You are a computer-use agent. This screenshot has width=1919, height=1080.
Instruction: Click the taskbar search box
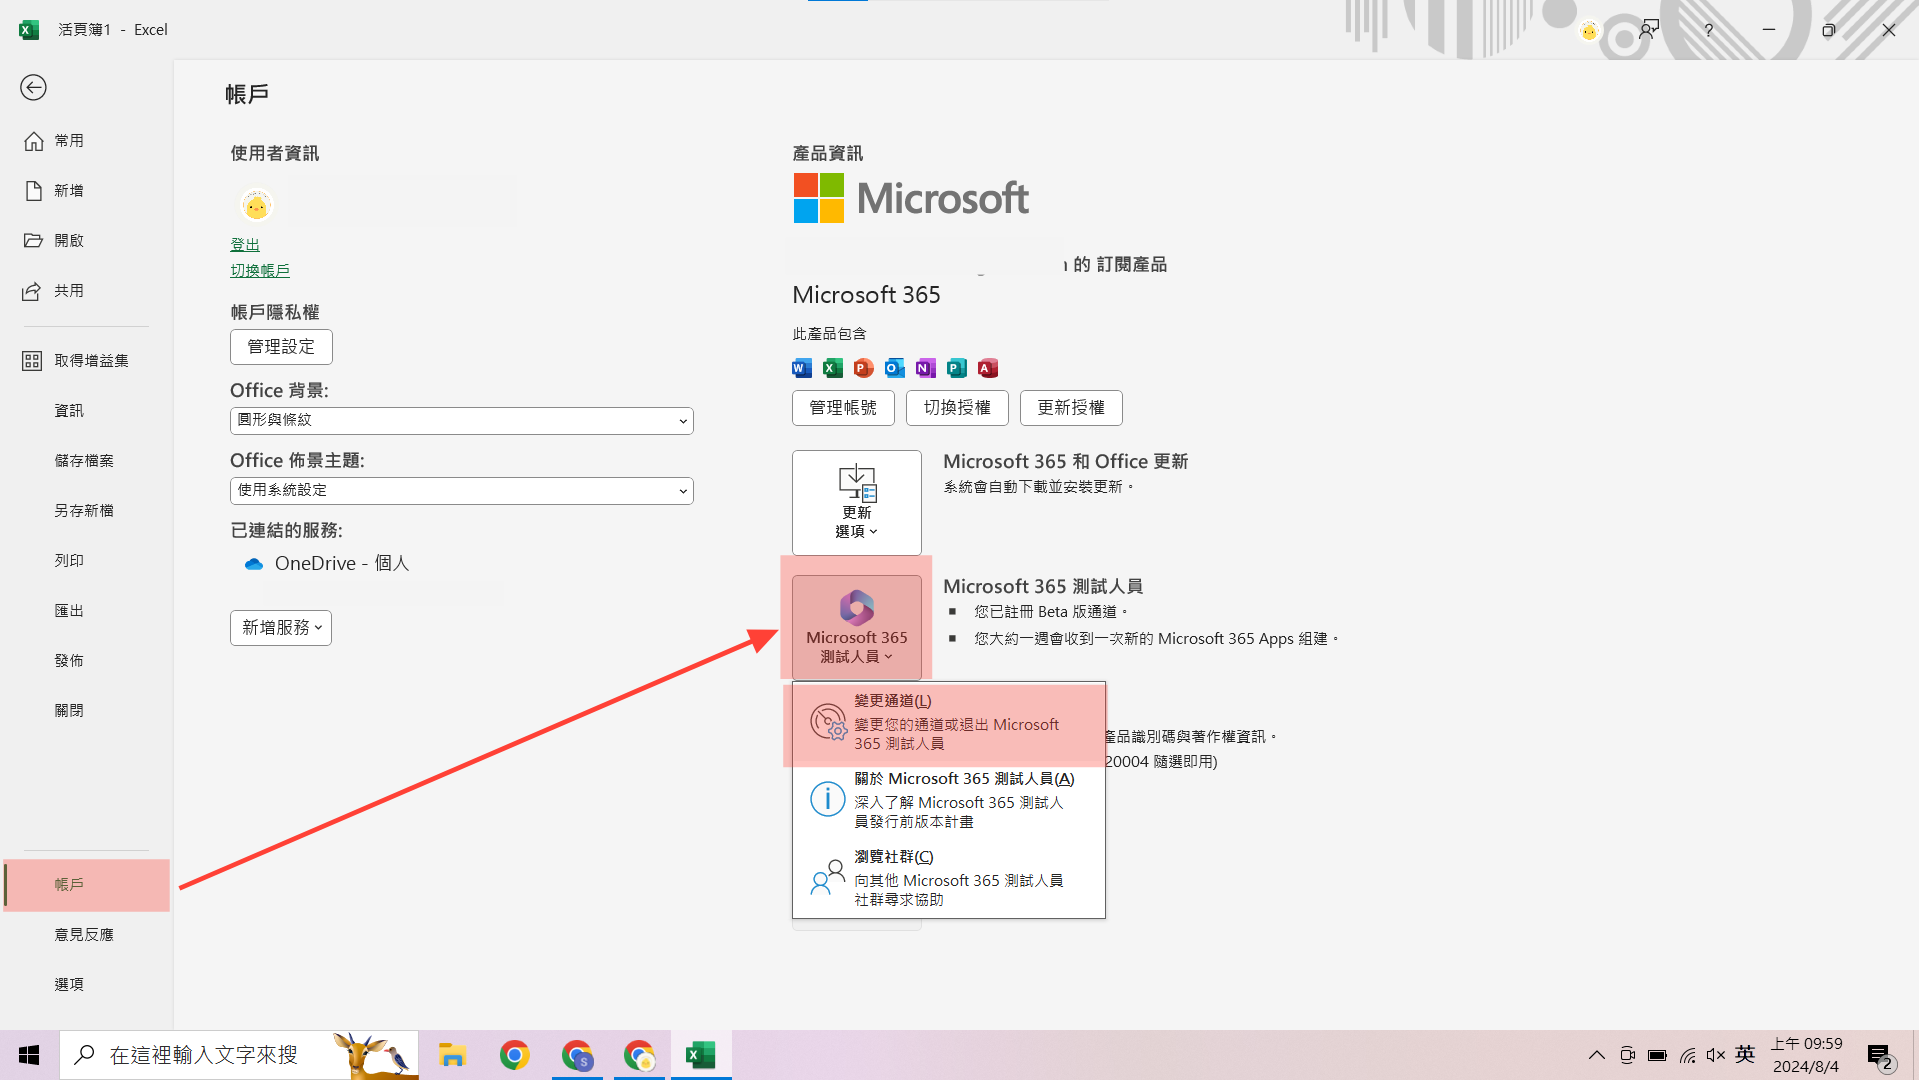[x=239, y=1055]
